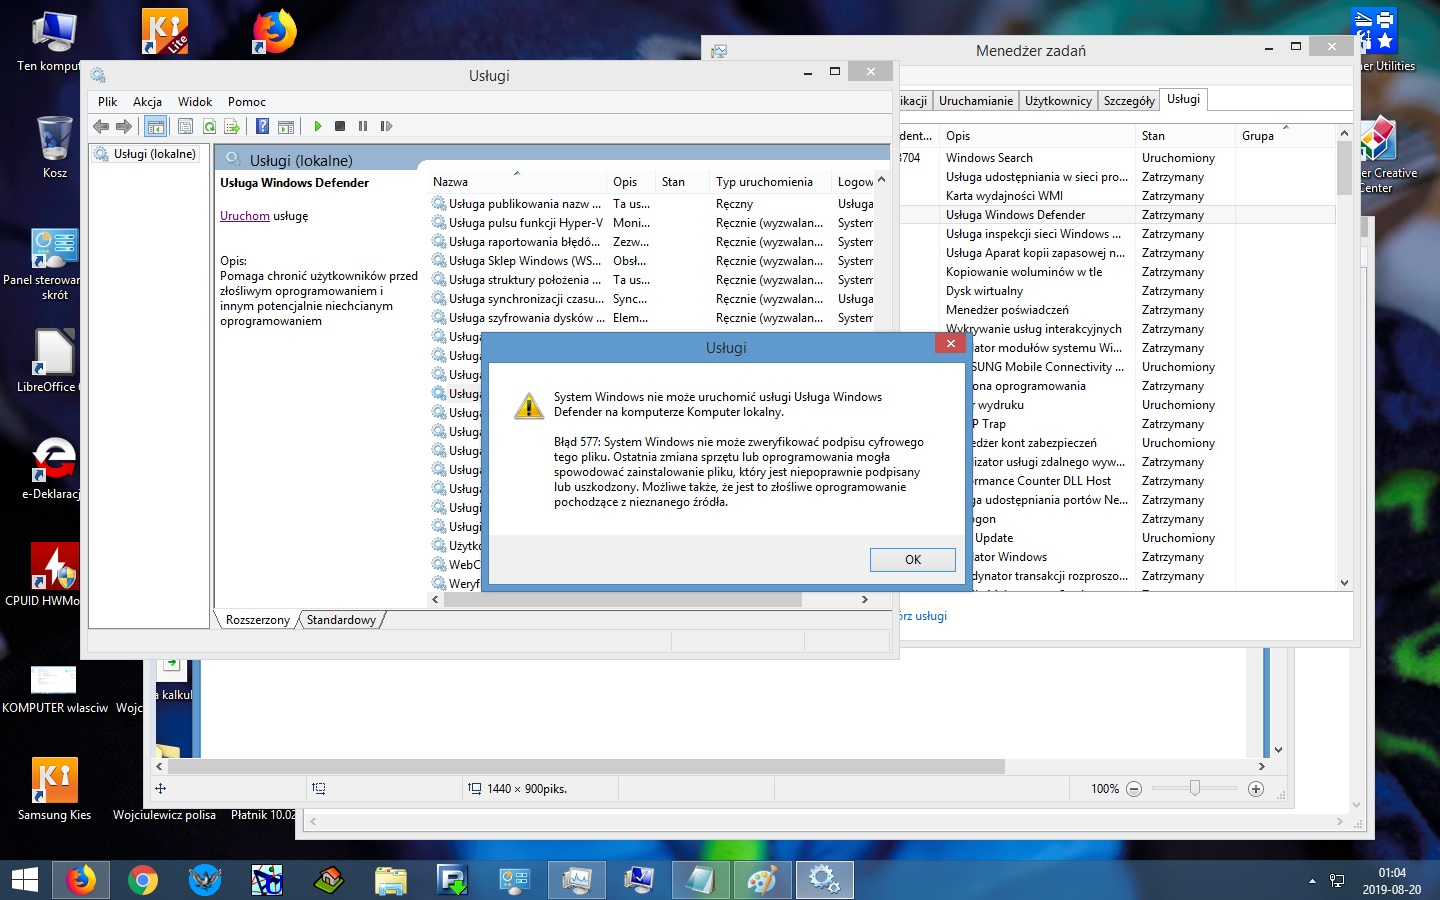The image size is (1440, 900).
Task: Click the Uruchom link to start service
Action: [x=245, y=216]
